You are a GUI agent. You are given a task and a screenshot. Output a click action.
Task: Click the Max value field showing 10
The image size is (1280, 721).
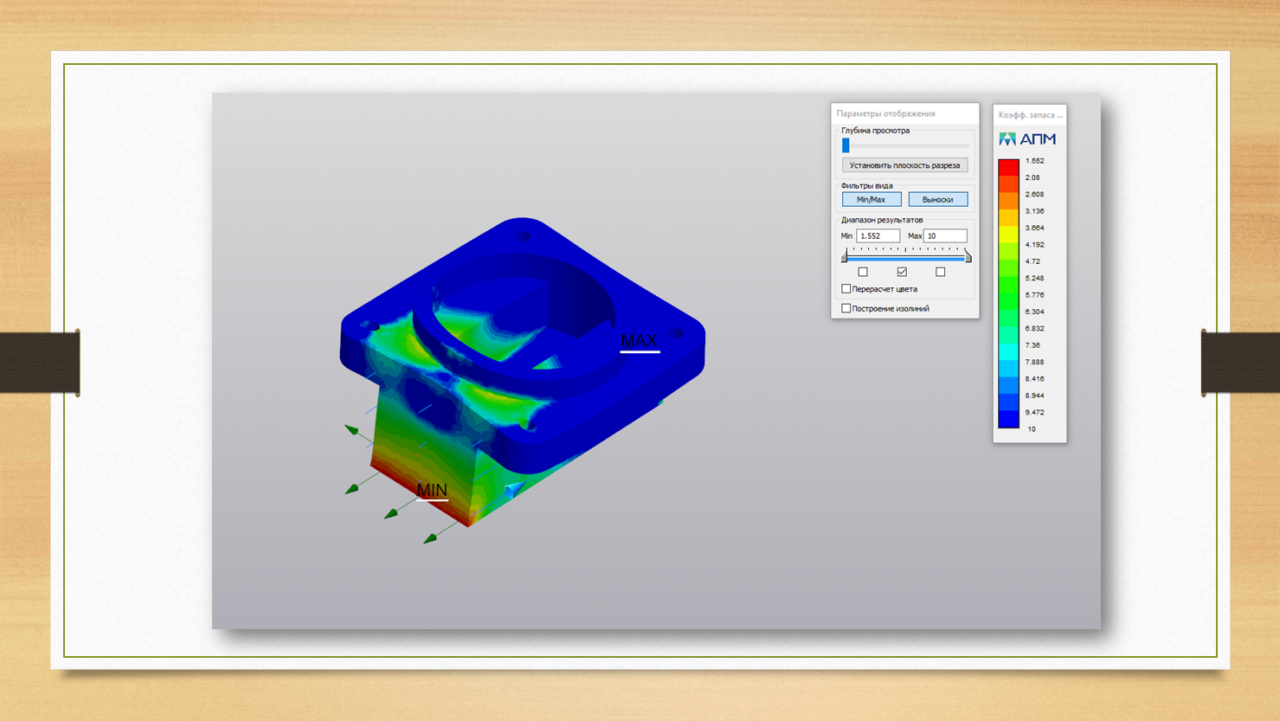click(945, 236)
